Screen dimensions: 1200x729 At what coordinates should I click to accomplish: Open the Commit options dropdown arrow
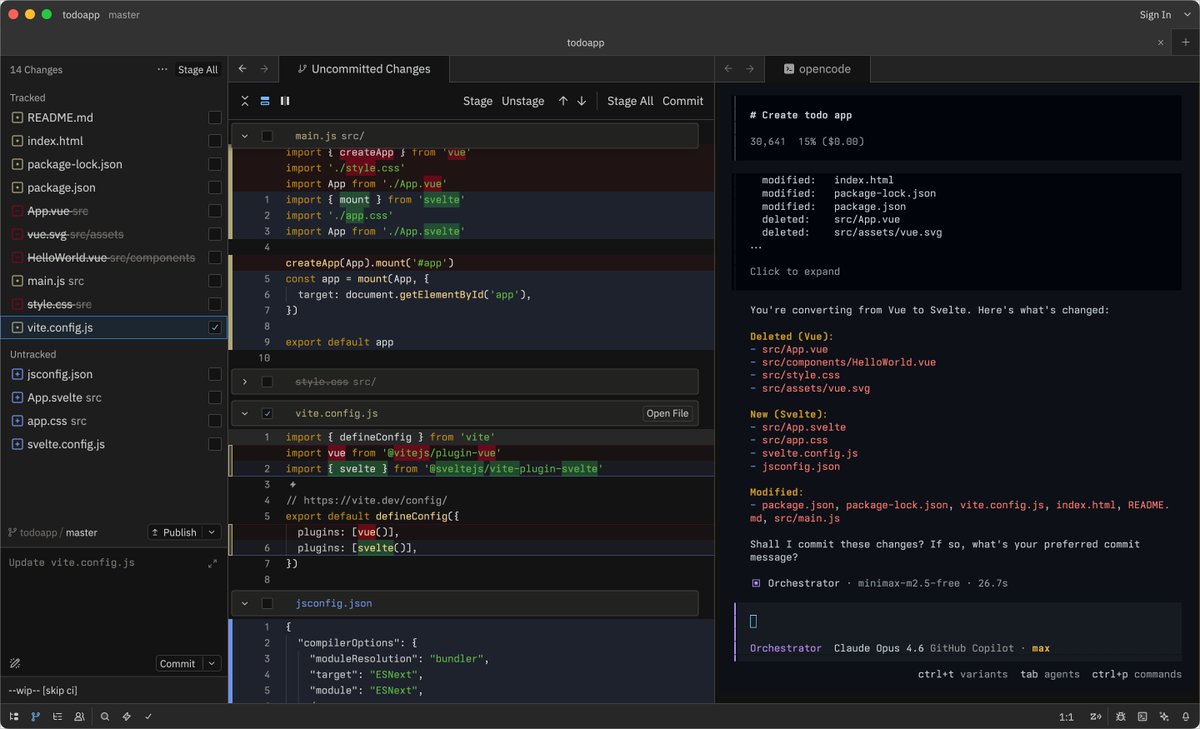click(x=210, y=663)
